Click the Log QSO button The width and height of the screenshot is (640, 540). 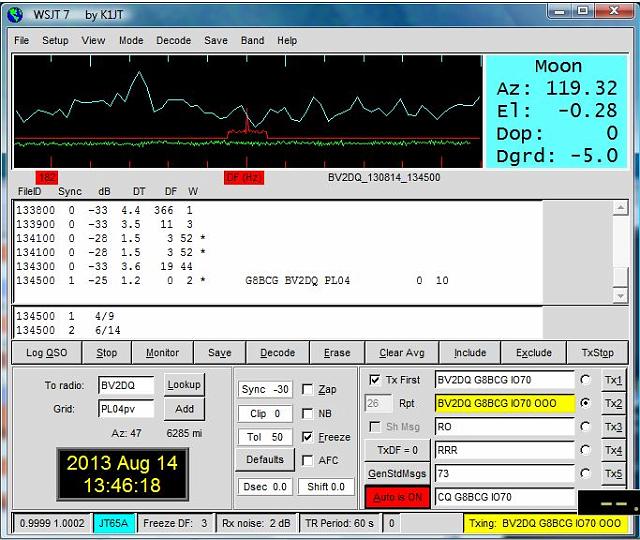[47, 353]
